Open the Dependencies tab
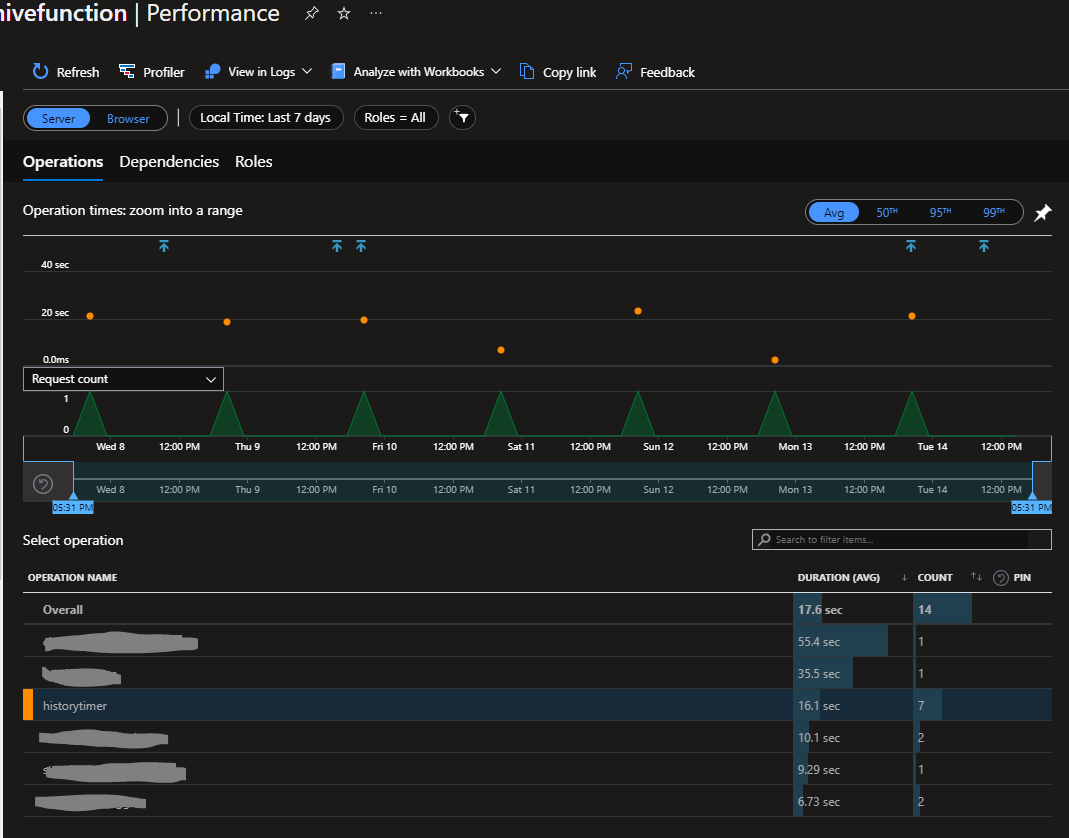This screenshot has height=838, width=1069. coord(169,162)
